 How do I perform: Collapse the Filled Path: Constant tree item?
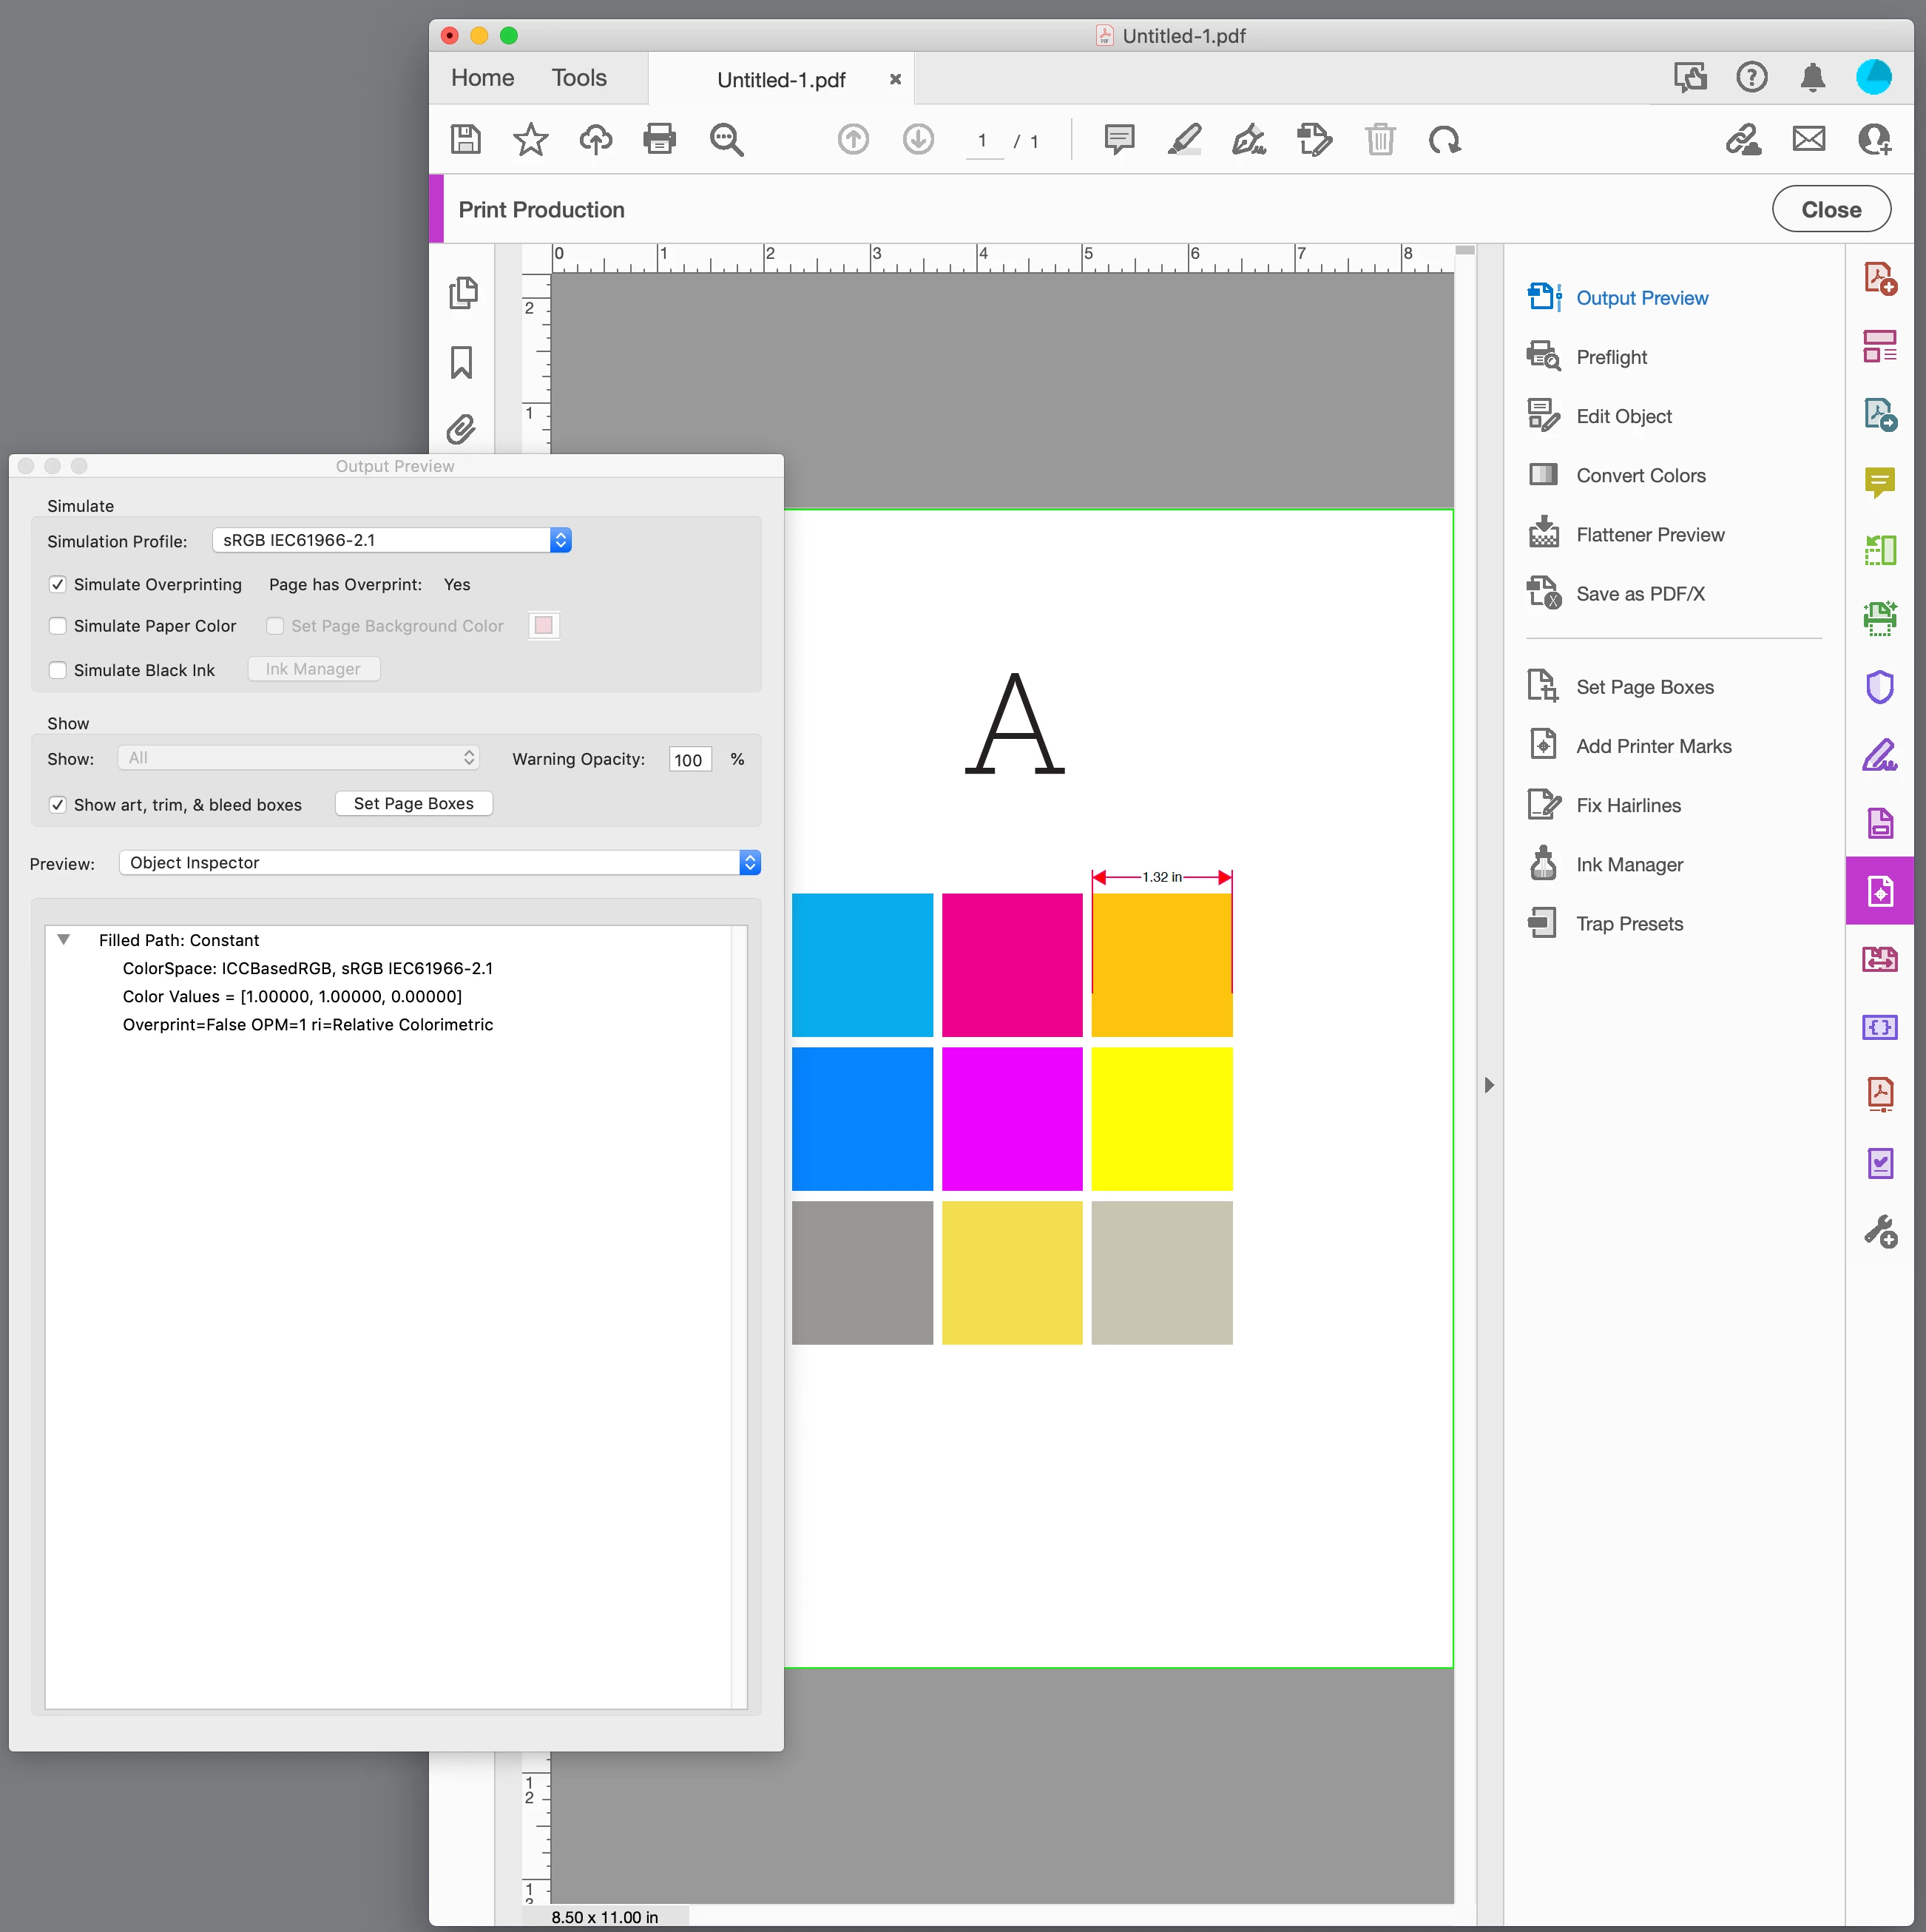tap(64, 940)
